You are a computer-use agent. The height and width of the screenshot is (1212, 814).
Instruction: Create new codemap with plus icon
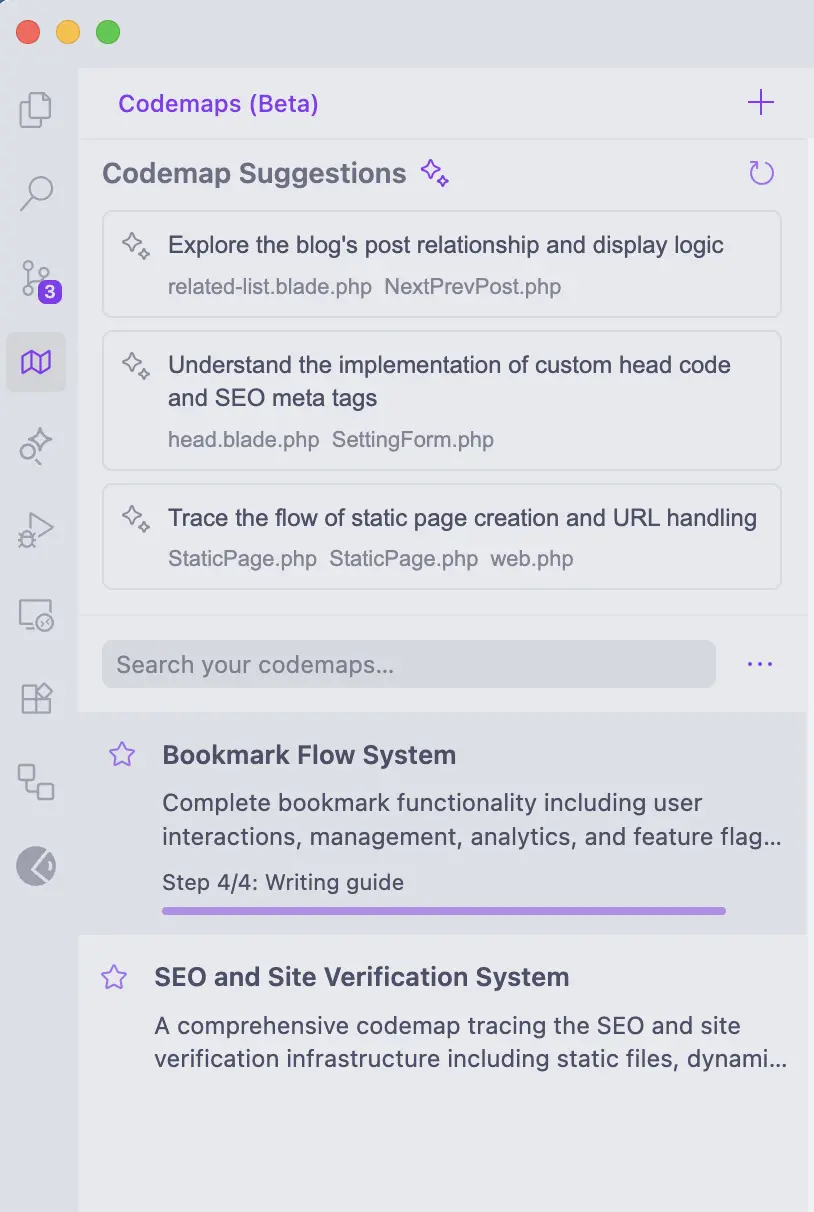coord(760,103)
